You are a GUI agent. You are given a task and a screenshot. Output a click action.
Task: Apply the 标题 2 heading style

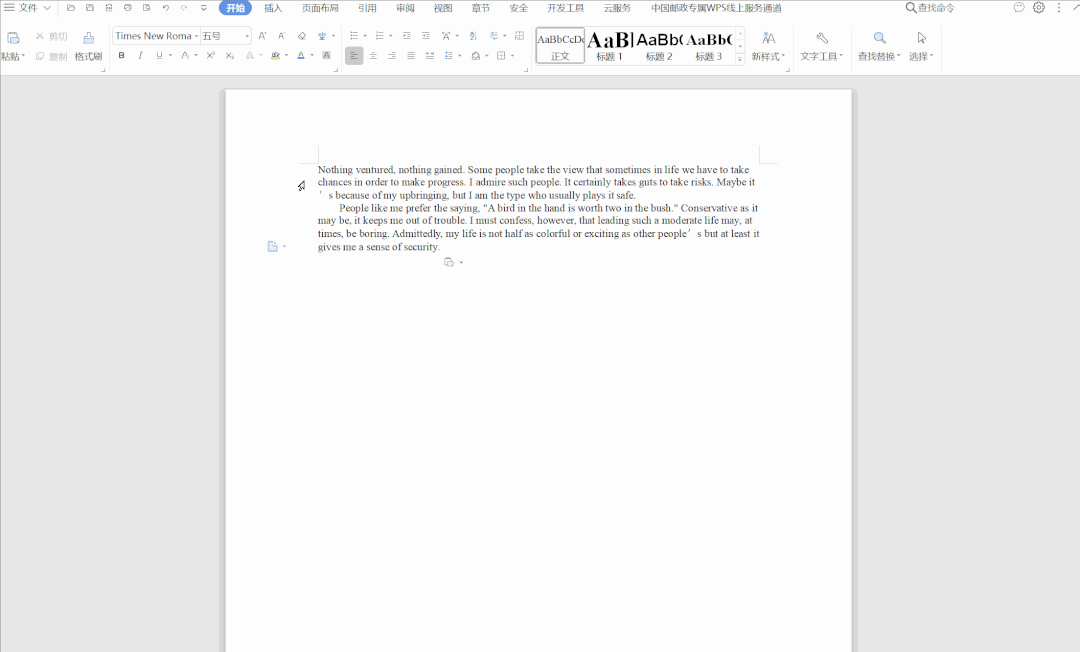659,46
